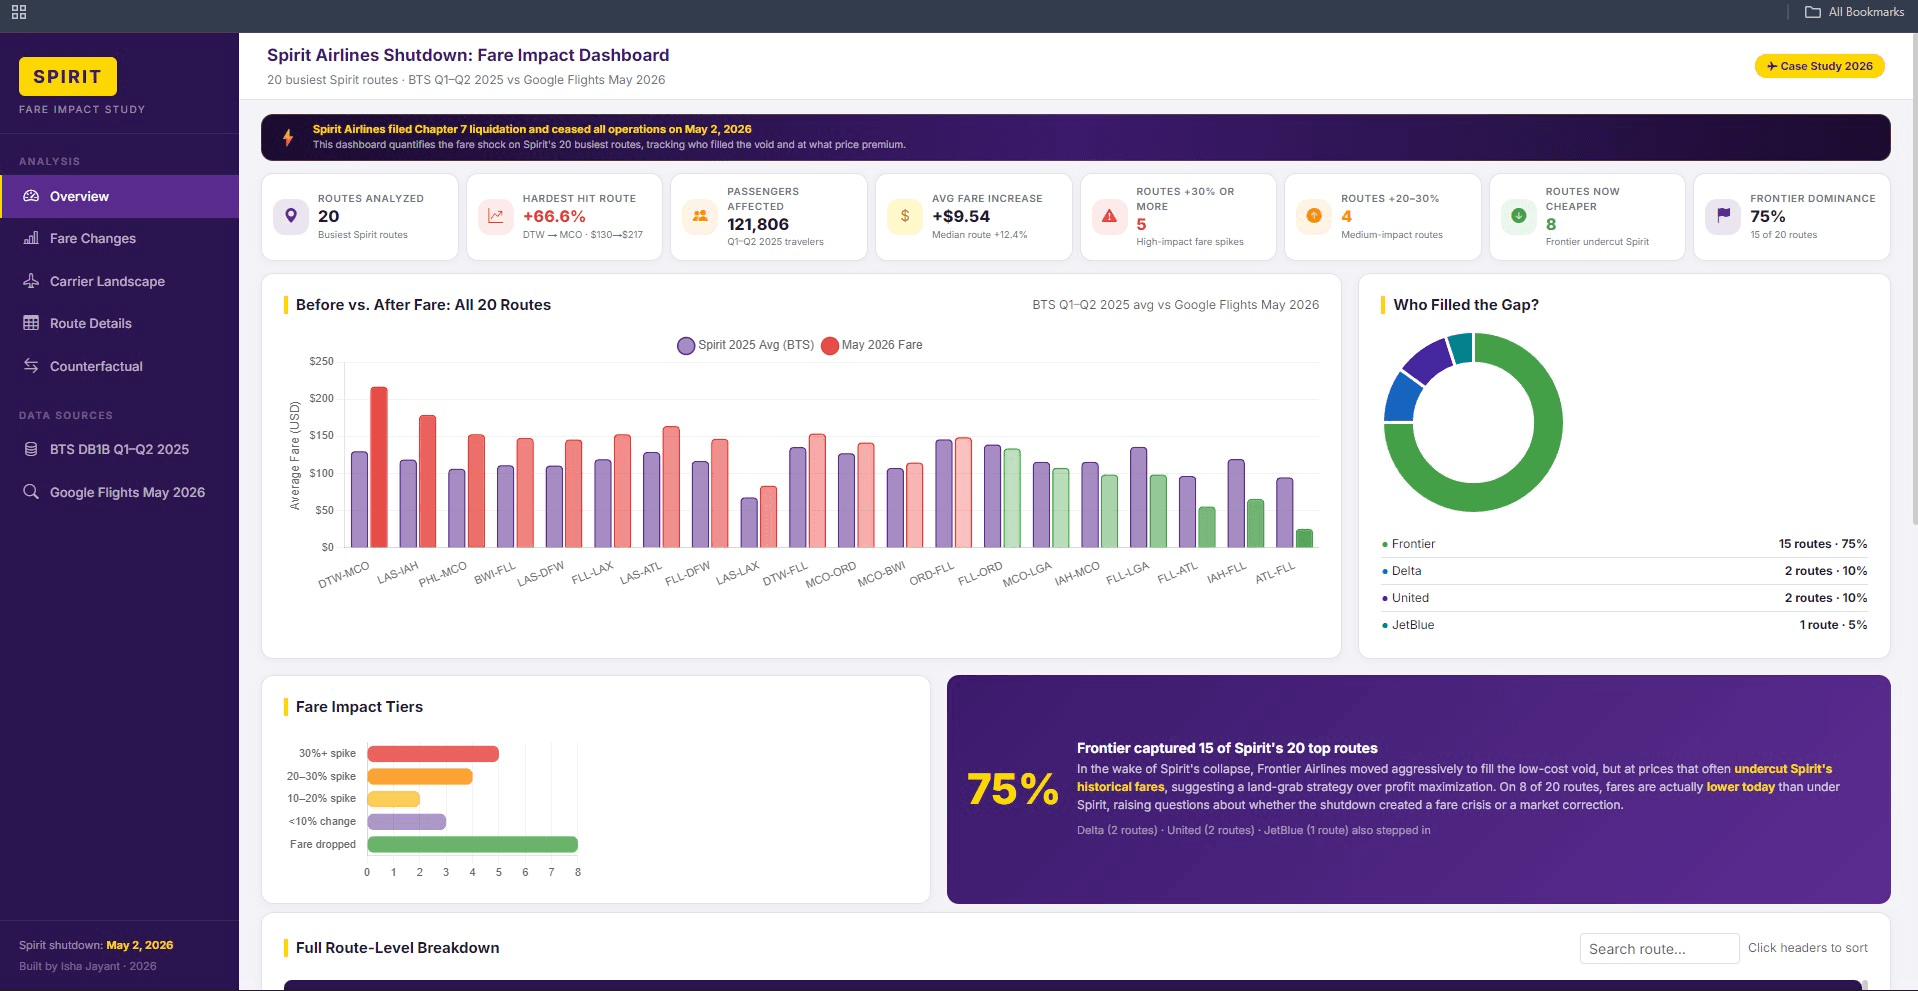Click the orange '20–30% spike' tier bar
The width and height of the screenshot is (1918, 991).
click(420, 776)
